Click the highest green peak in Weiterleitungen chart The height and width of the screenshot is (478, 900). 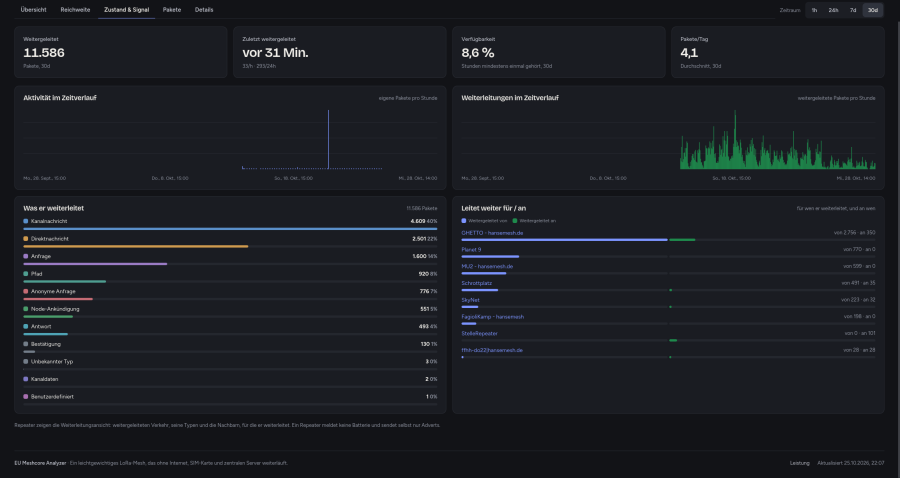click(x=735, y=139)
